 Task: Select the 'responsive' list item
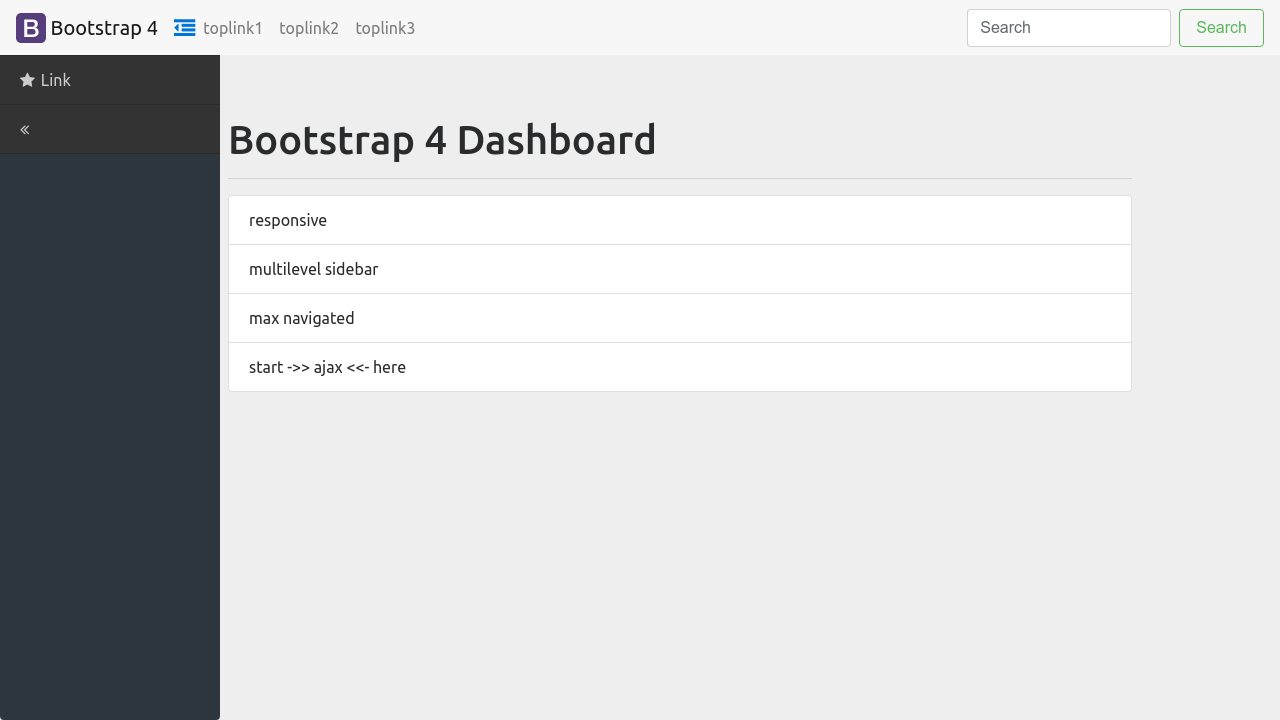pyautogui.click(x=680, y=220)
